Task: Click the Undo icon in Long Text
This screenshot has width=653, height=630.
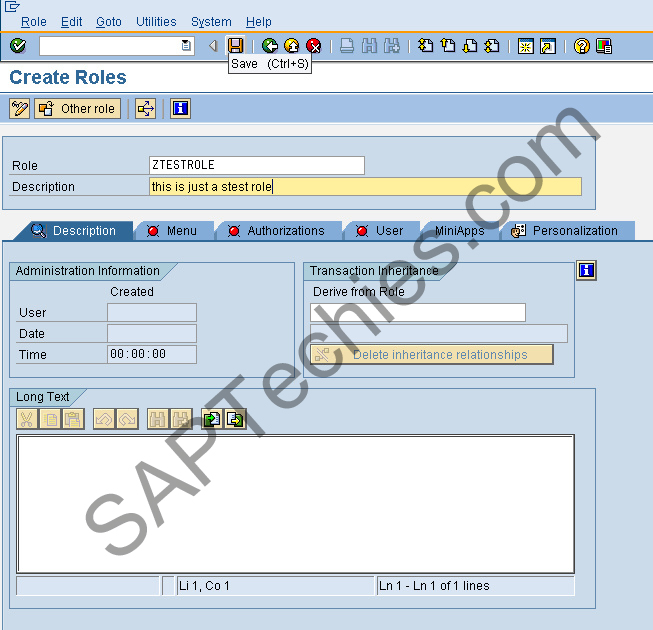Action: (104, 419)
